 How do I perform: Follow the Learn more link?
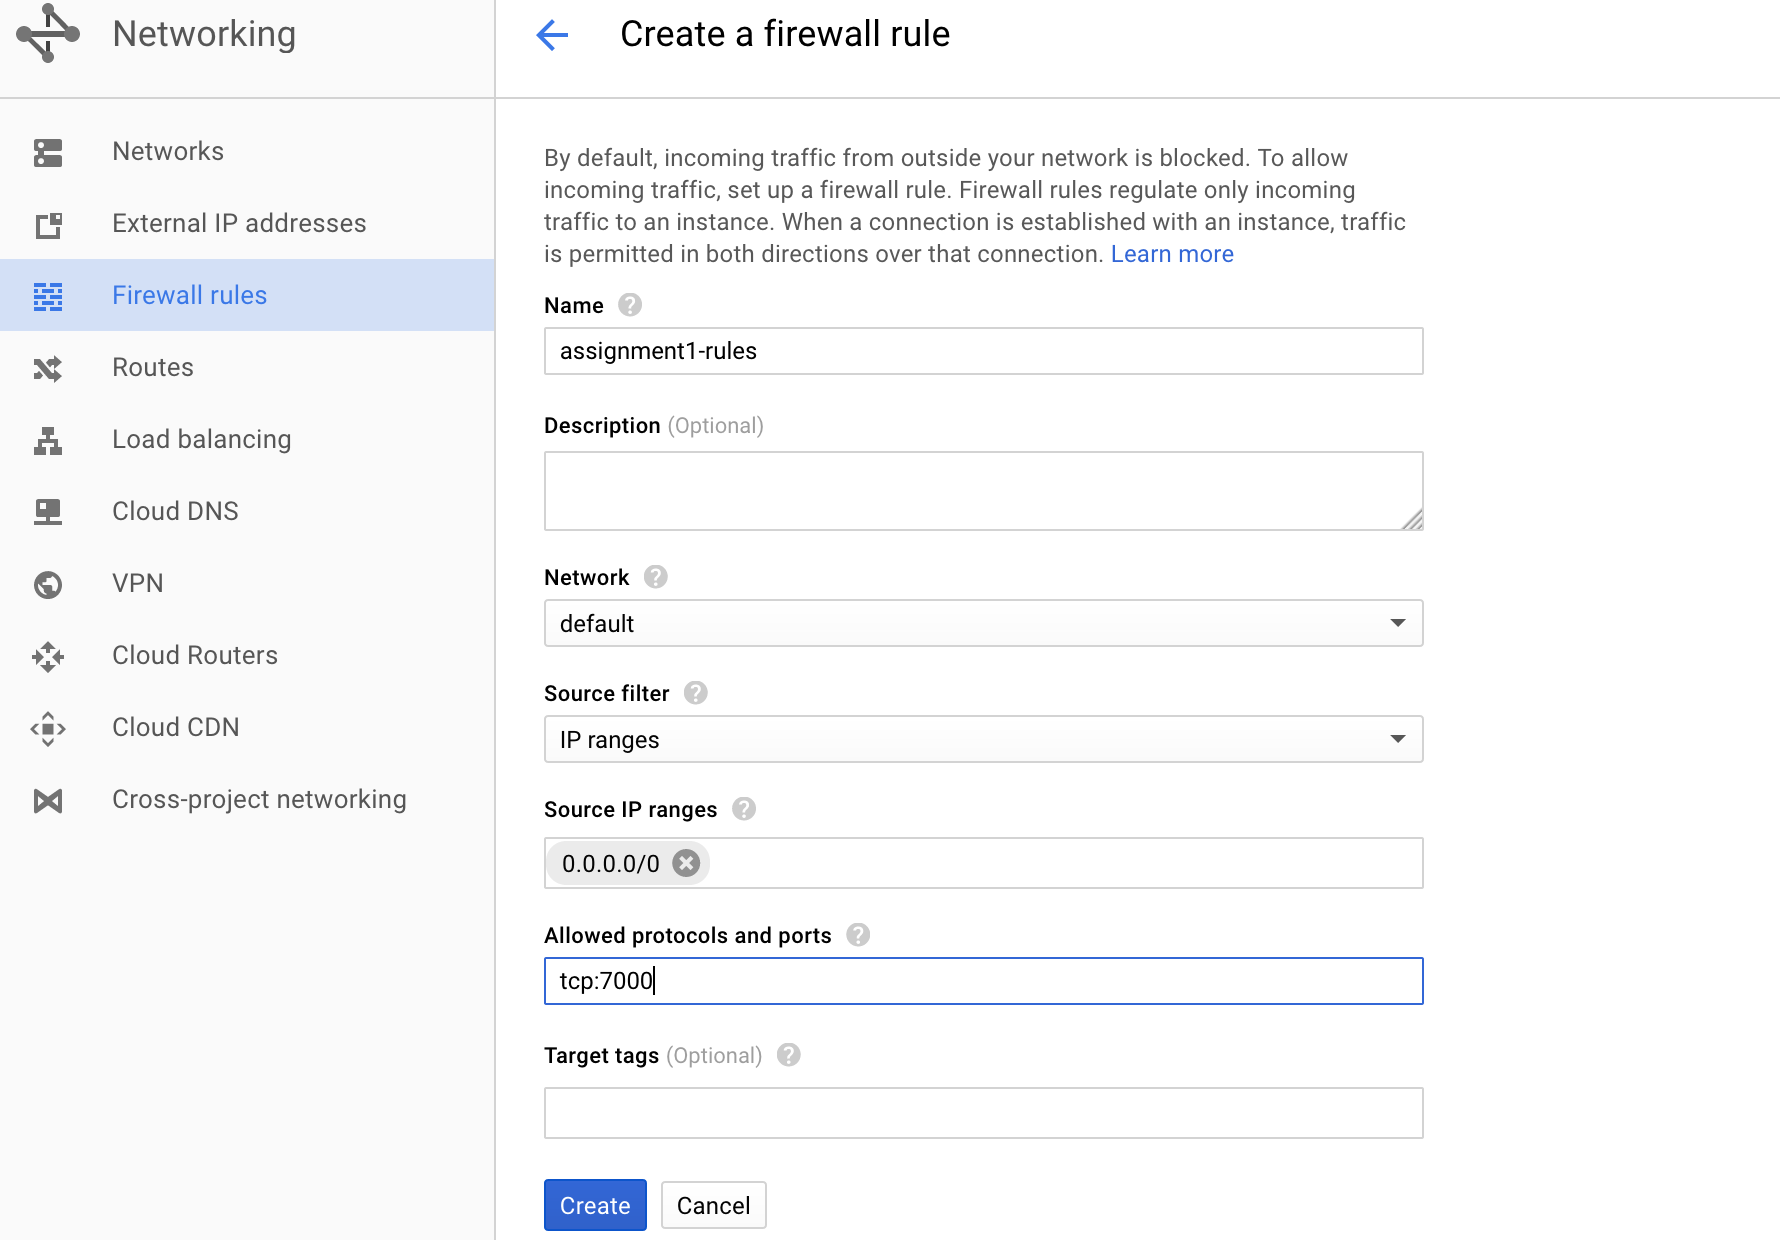tap(1172, 254)
